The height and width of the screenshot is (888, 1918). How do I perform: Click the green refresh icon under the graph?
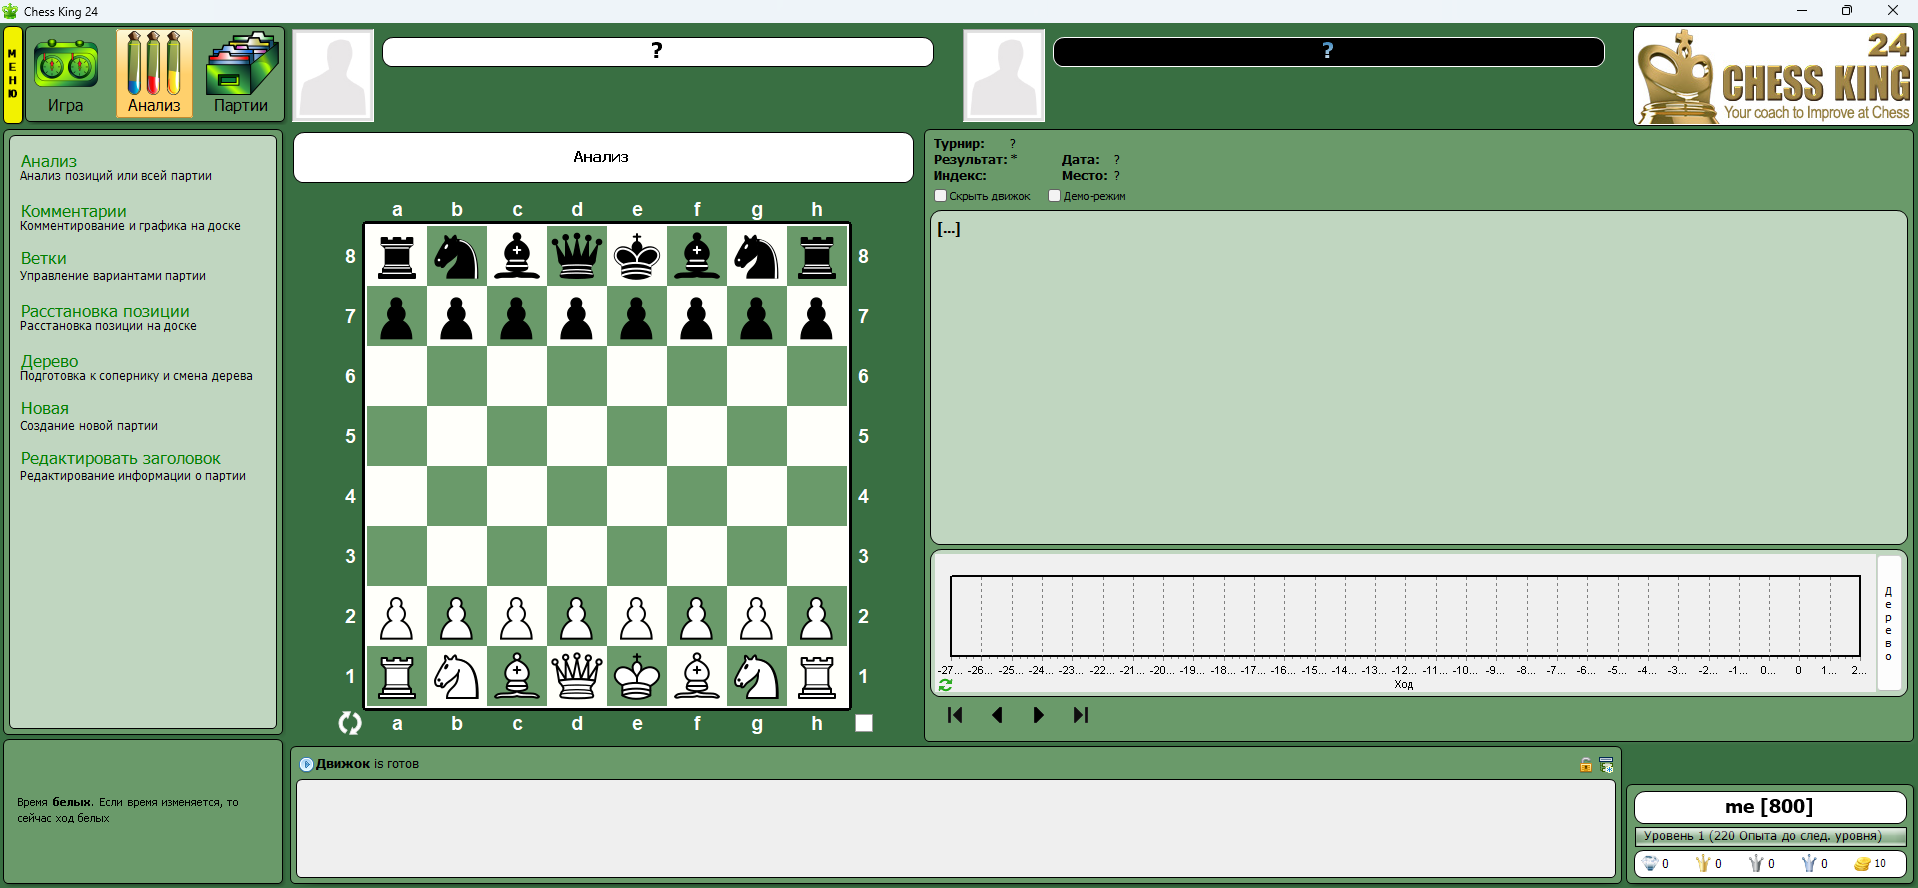[945, 685]
